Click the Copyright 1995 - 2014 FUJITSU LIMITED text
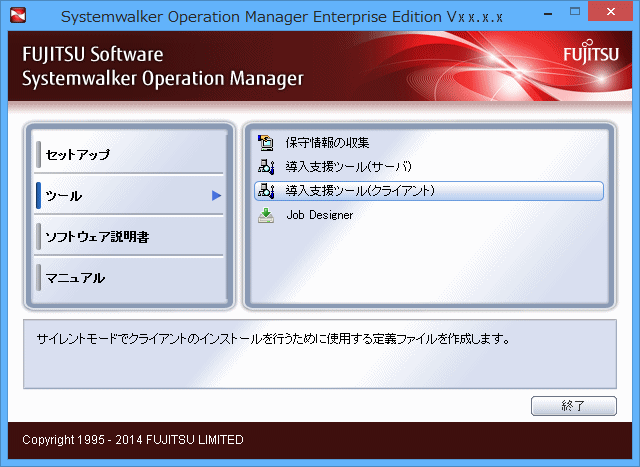Viewport: 640px width, 467px height. click(x=133, y=440)
